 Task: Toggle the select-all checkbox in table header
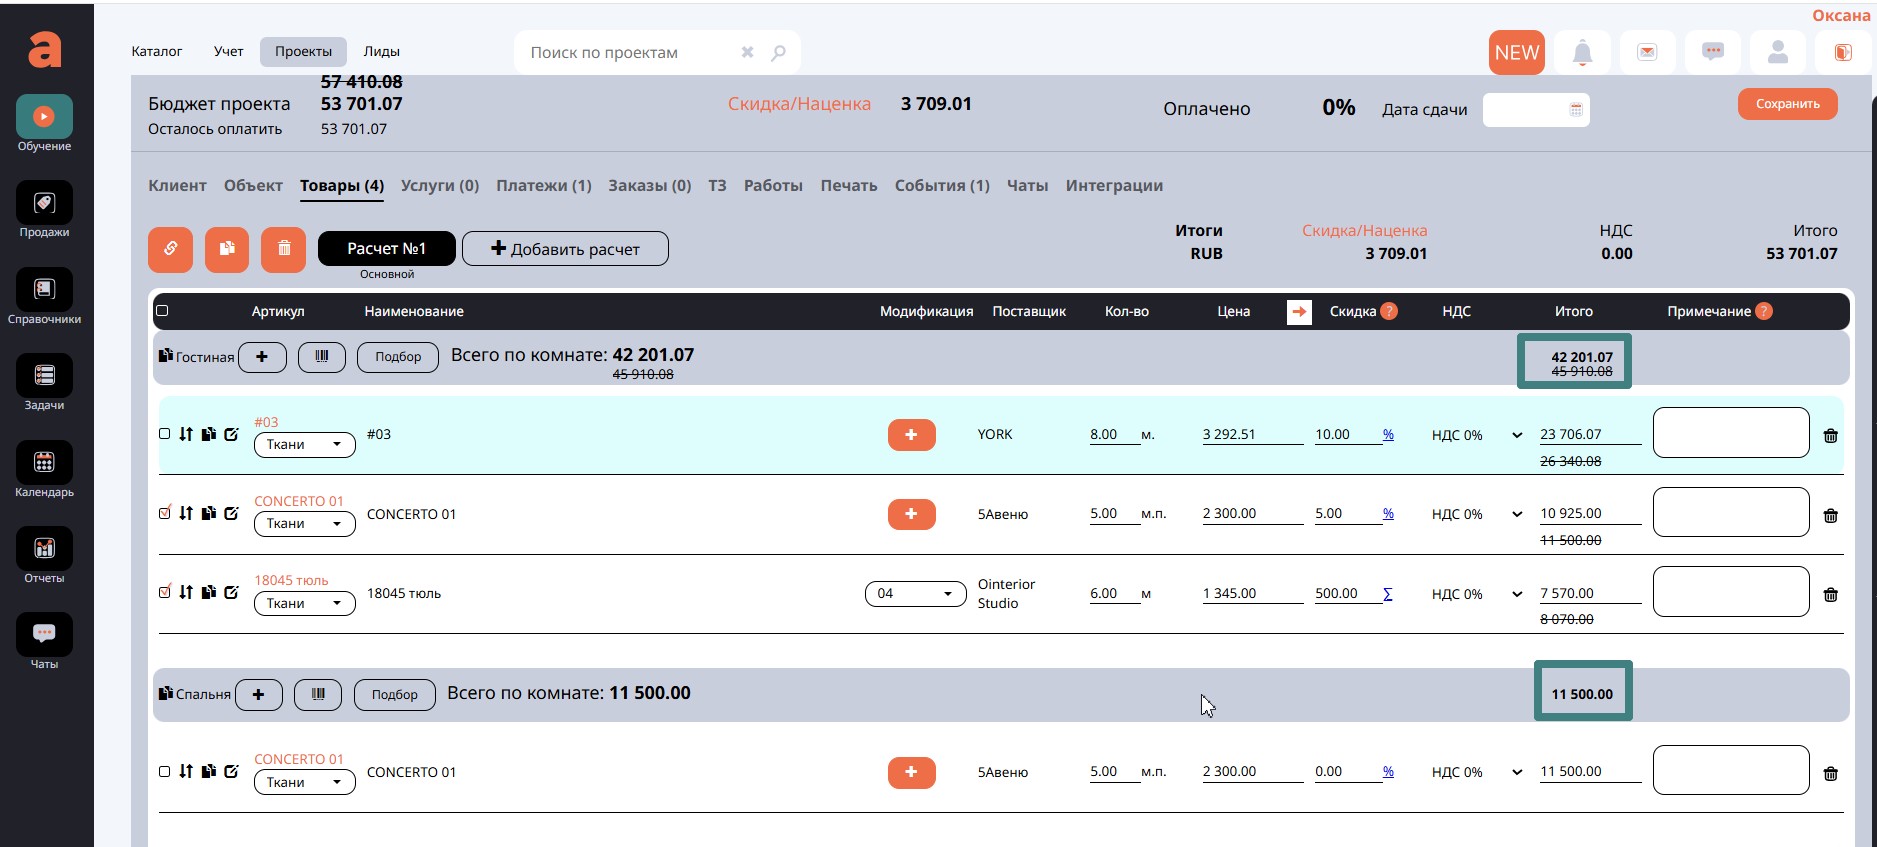coord(162,311)
